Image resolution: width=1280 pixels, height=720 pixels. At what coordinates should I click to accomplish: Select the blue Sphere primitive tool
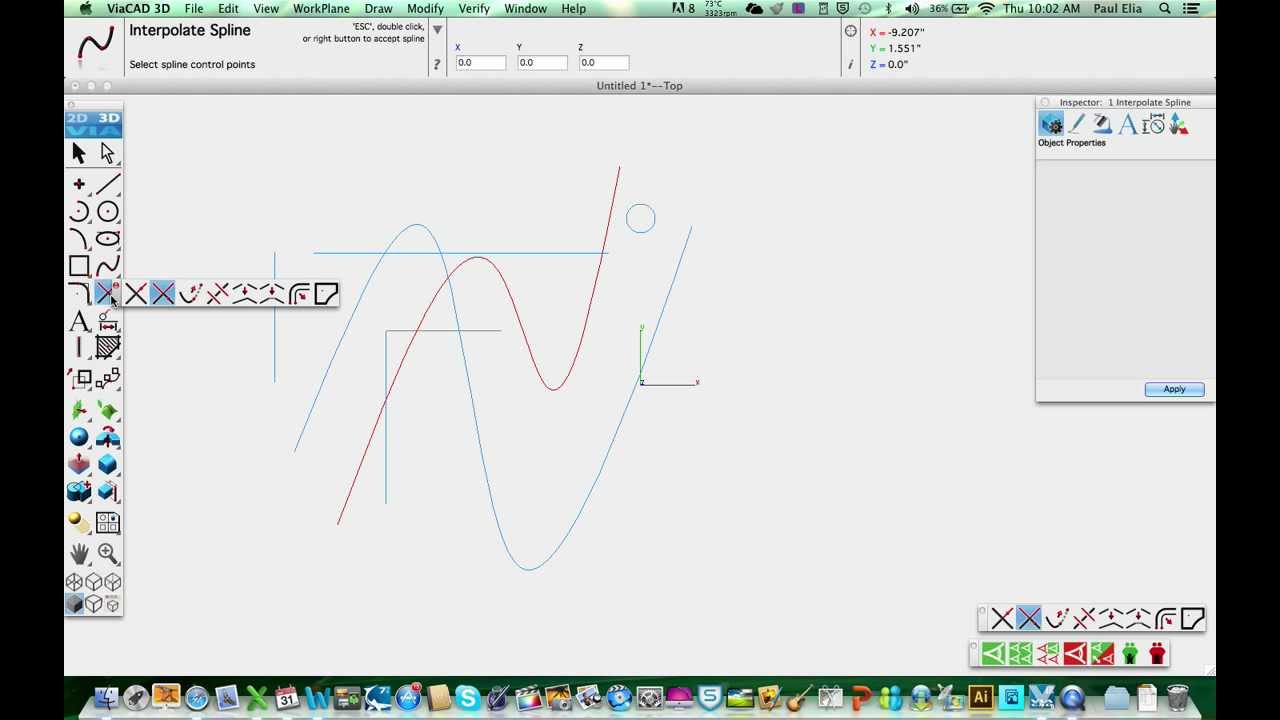(x=79, y=437)
